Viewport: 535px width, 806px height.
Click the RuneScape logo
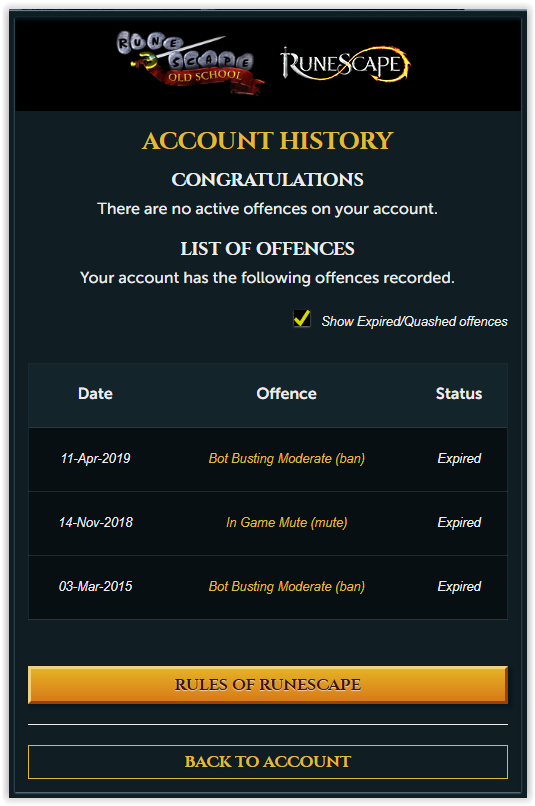tap(344, 64)
